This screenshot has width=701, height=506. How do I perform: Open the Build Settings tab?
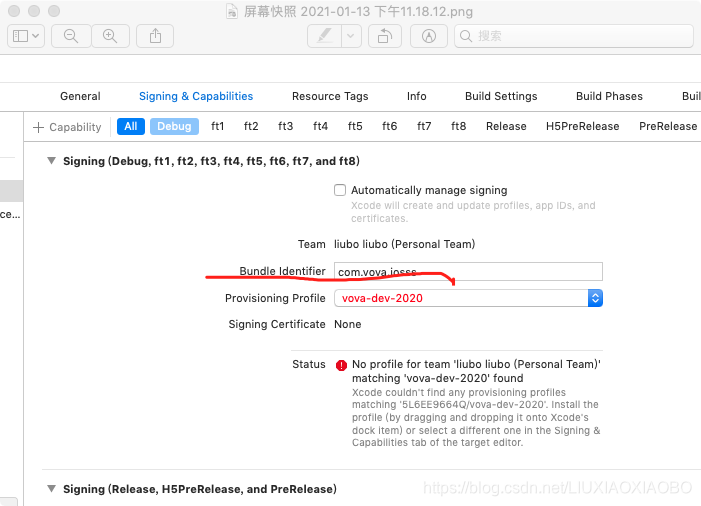click(501, 96)
